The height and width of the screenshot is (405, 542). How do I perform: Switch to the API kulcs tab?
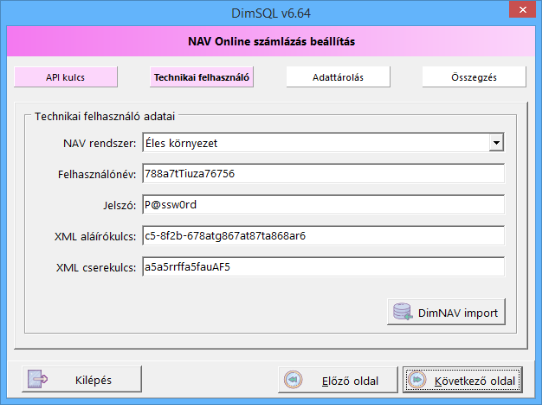(x=66, y=77)
